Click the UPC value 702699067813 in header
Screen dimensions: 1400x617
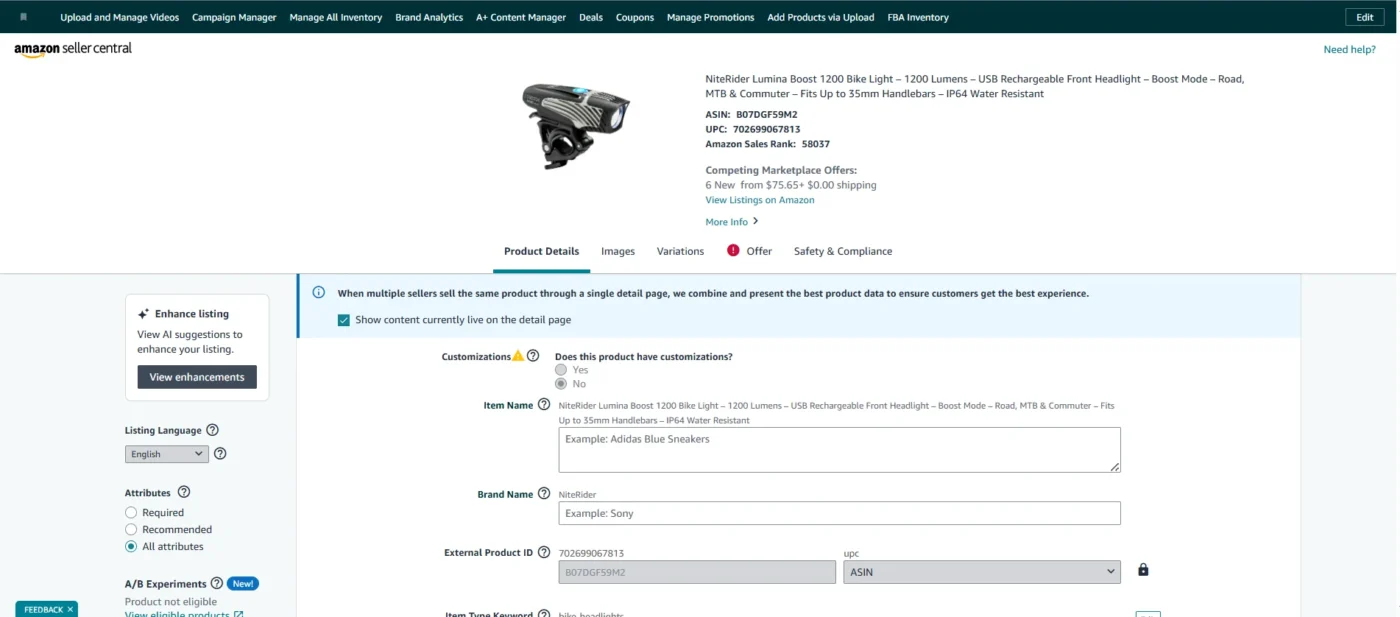tap(767, 129)
